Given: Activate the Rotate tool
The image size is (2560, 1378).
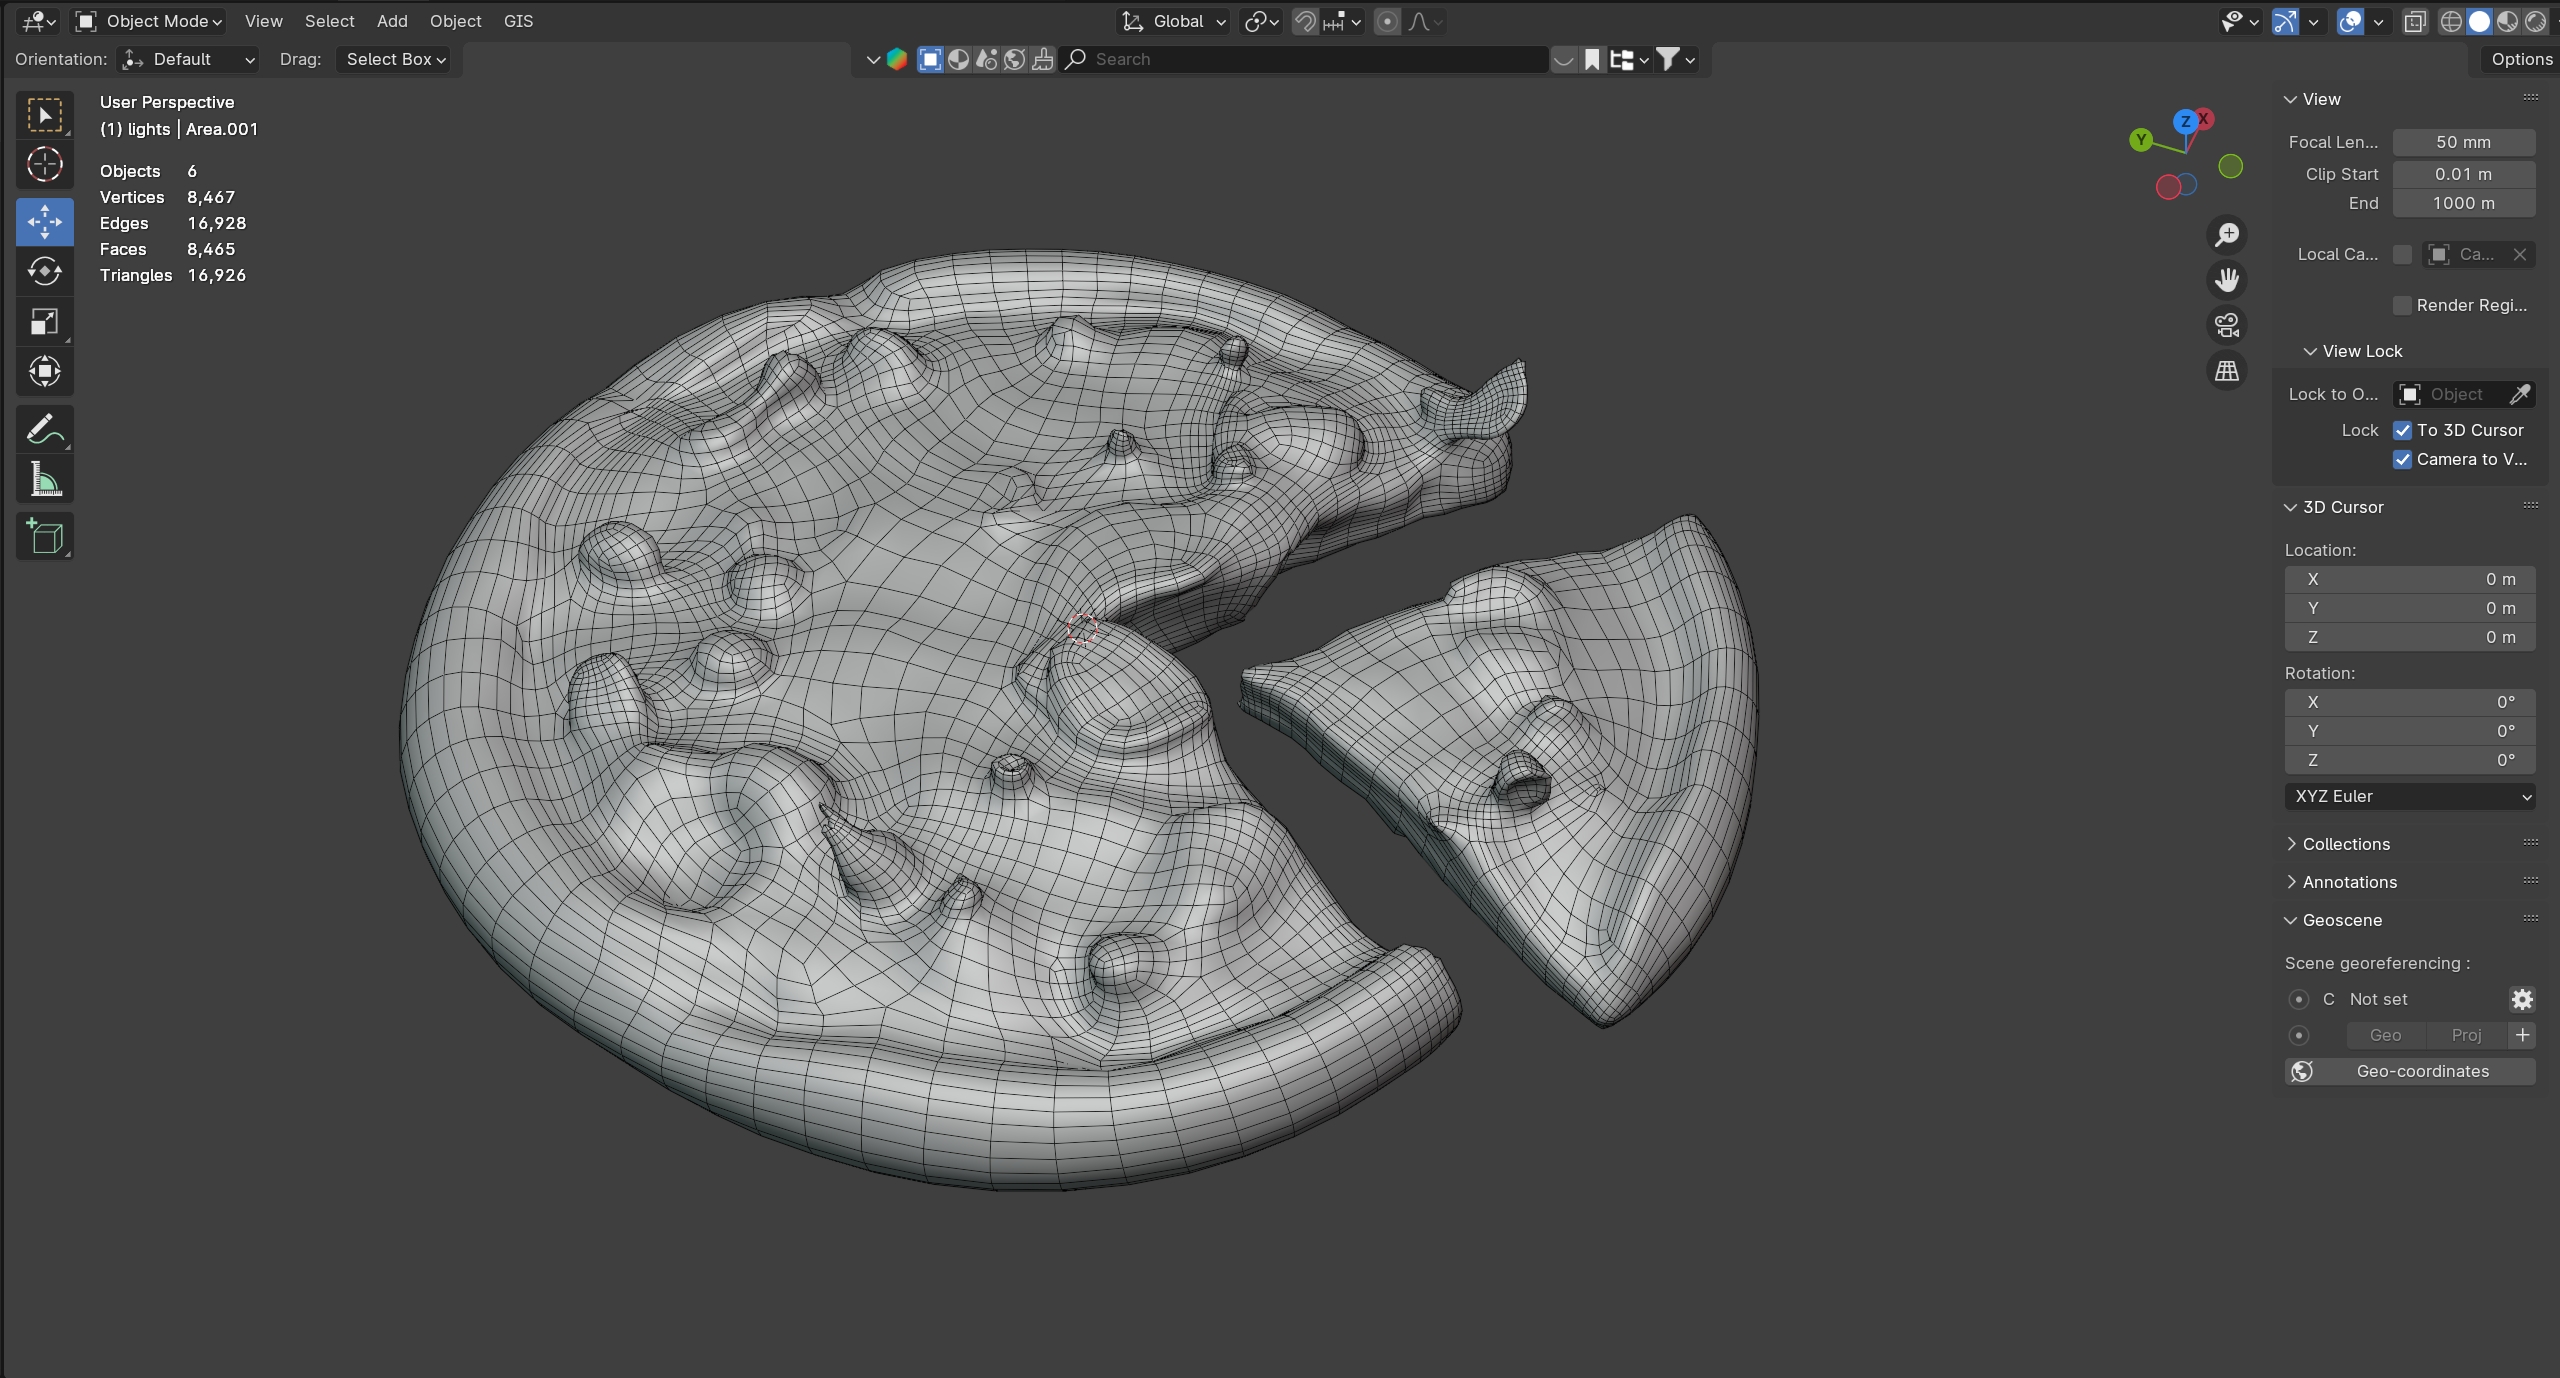Looking at the screenshot, I should [44, 271].
